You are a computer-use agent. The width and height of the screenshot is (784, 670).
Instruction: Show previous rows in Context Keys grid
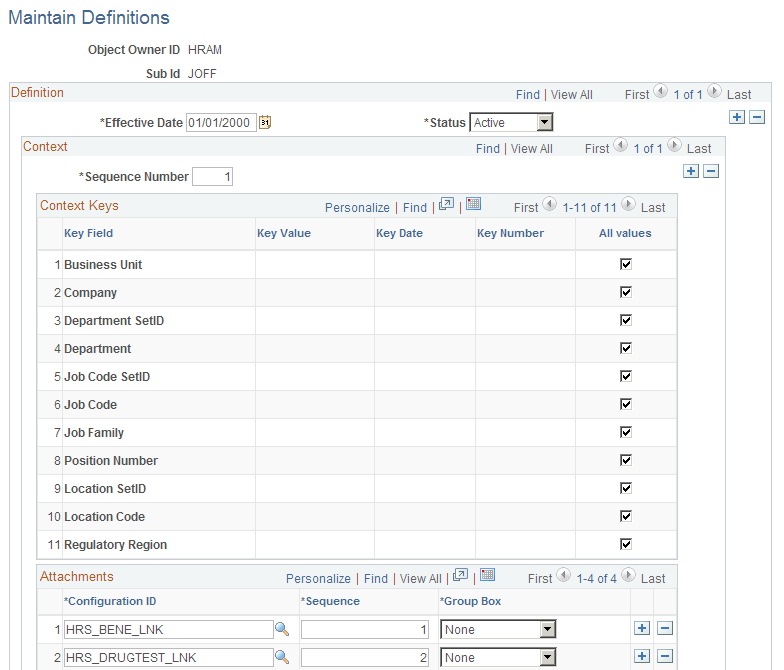(x=550, y=204)
